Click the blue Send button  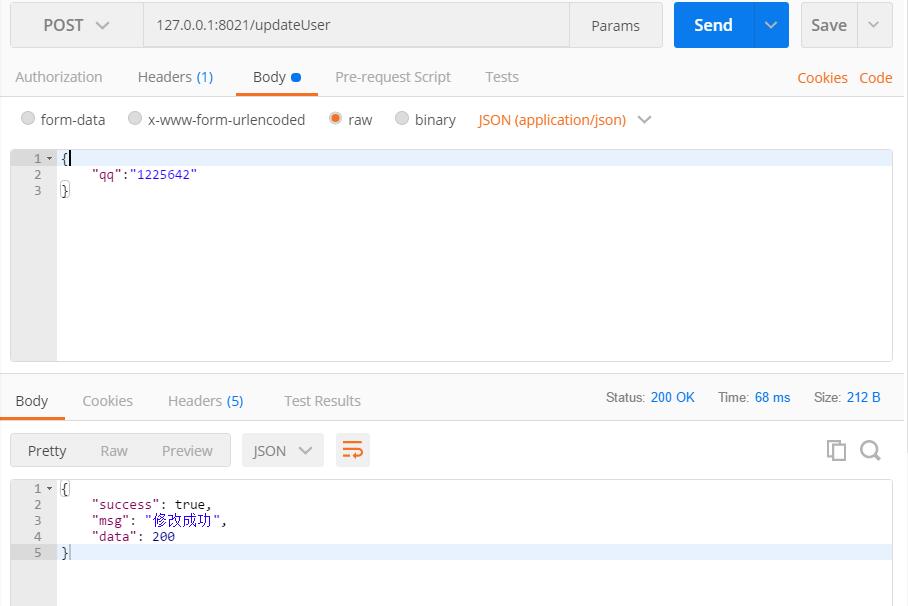714,25
